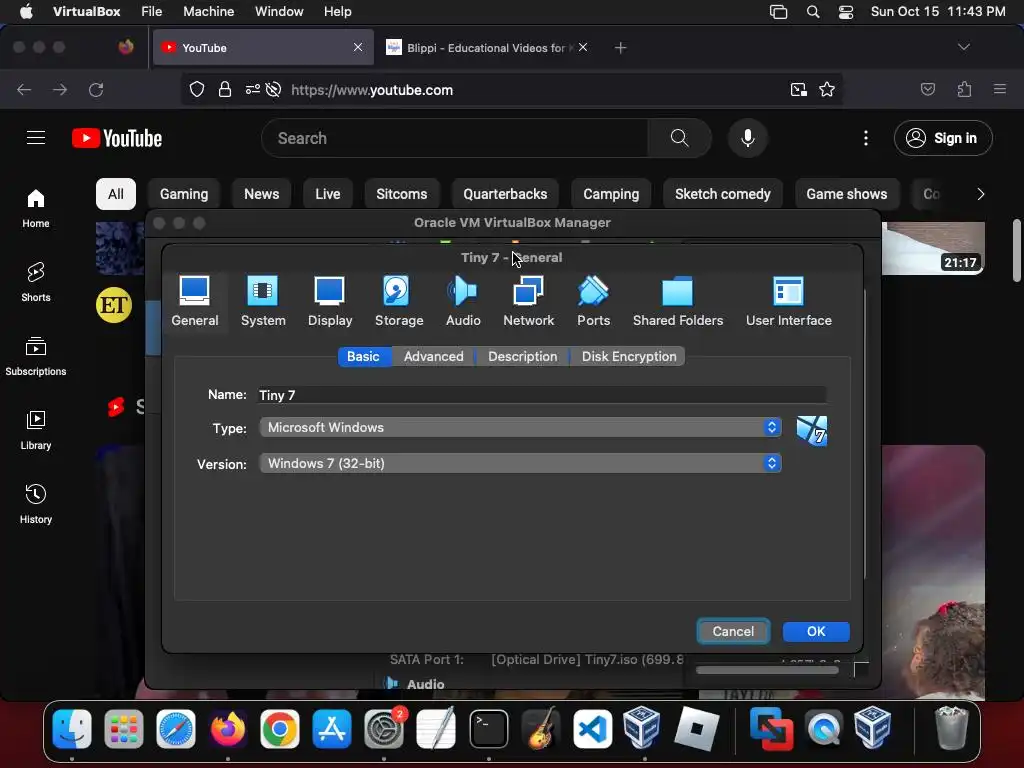Bookmark this page with the star
1024x768 pixels.
click(827, 89)
